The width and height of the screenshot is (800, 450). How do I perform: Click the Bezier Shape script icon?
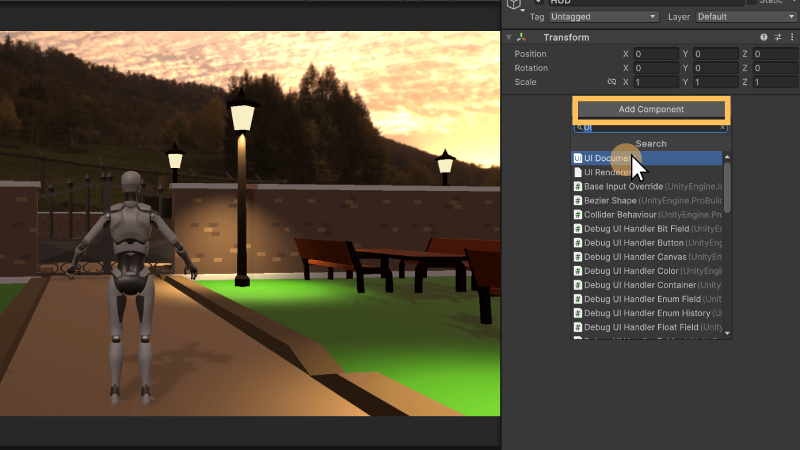point(578,200)
